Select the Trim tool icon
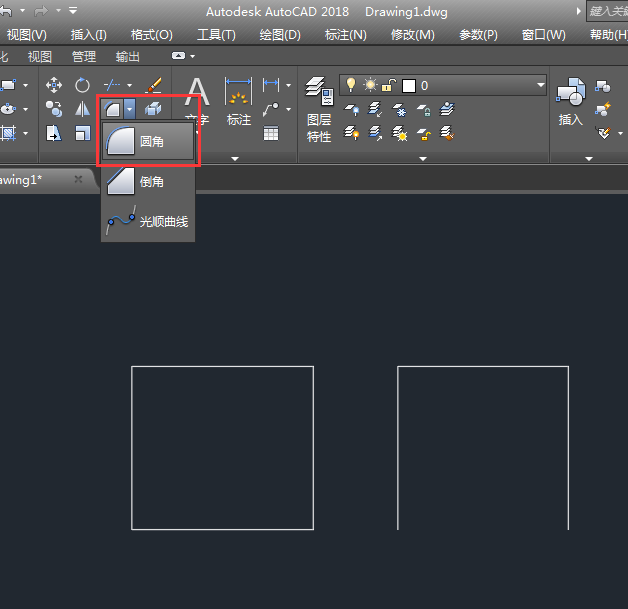Viewport: 628px width, 609px height. tap(112, 85)
